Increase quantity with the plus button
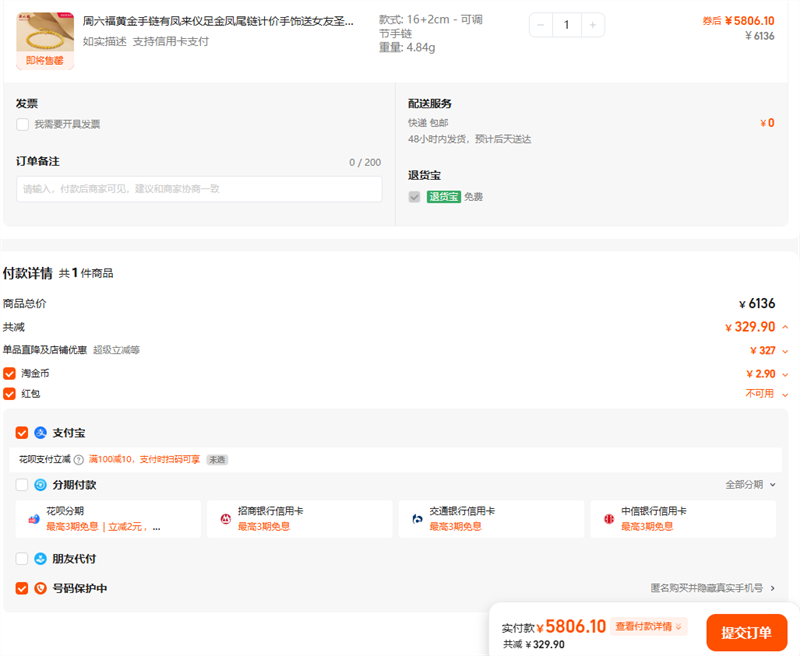 [x=593, y=25]
